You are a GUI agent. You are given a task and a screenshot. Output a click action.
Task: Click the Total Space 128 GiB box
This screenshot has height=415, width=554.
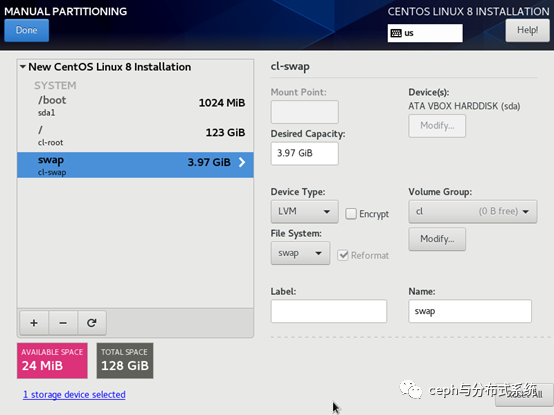pyautogui.click(x=125, y=361)
